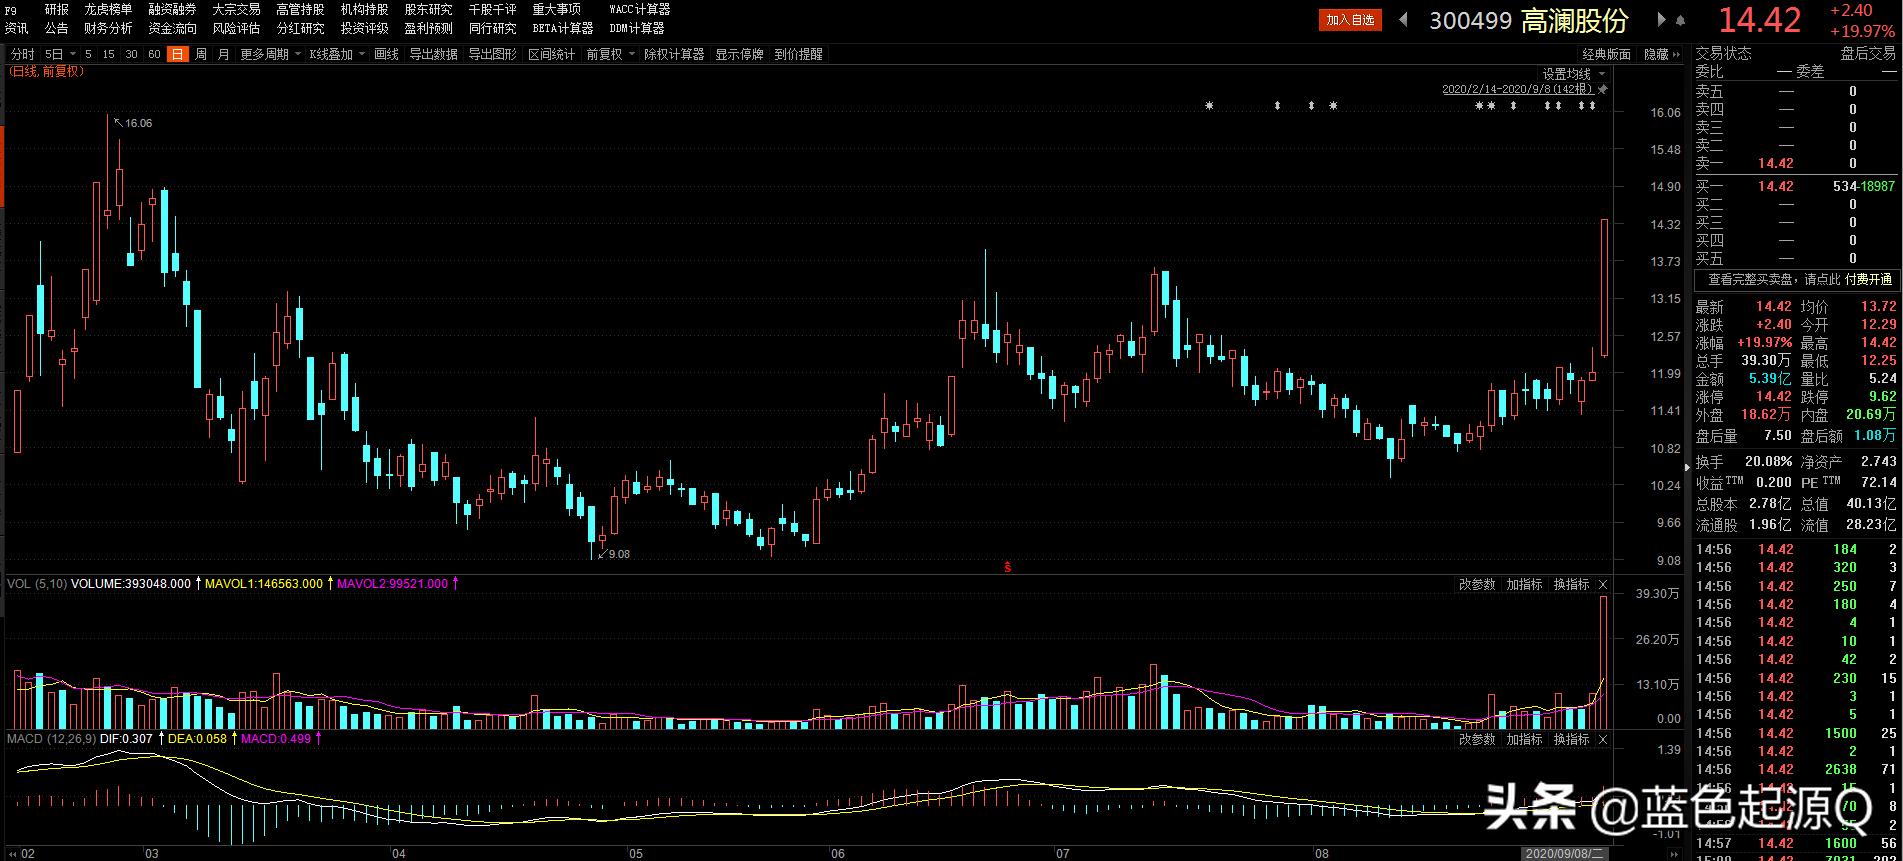Set a 到价提醒 price alert
The height and width of the screenshot is (861, 1903).
click(x=798, y=54)
